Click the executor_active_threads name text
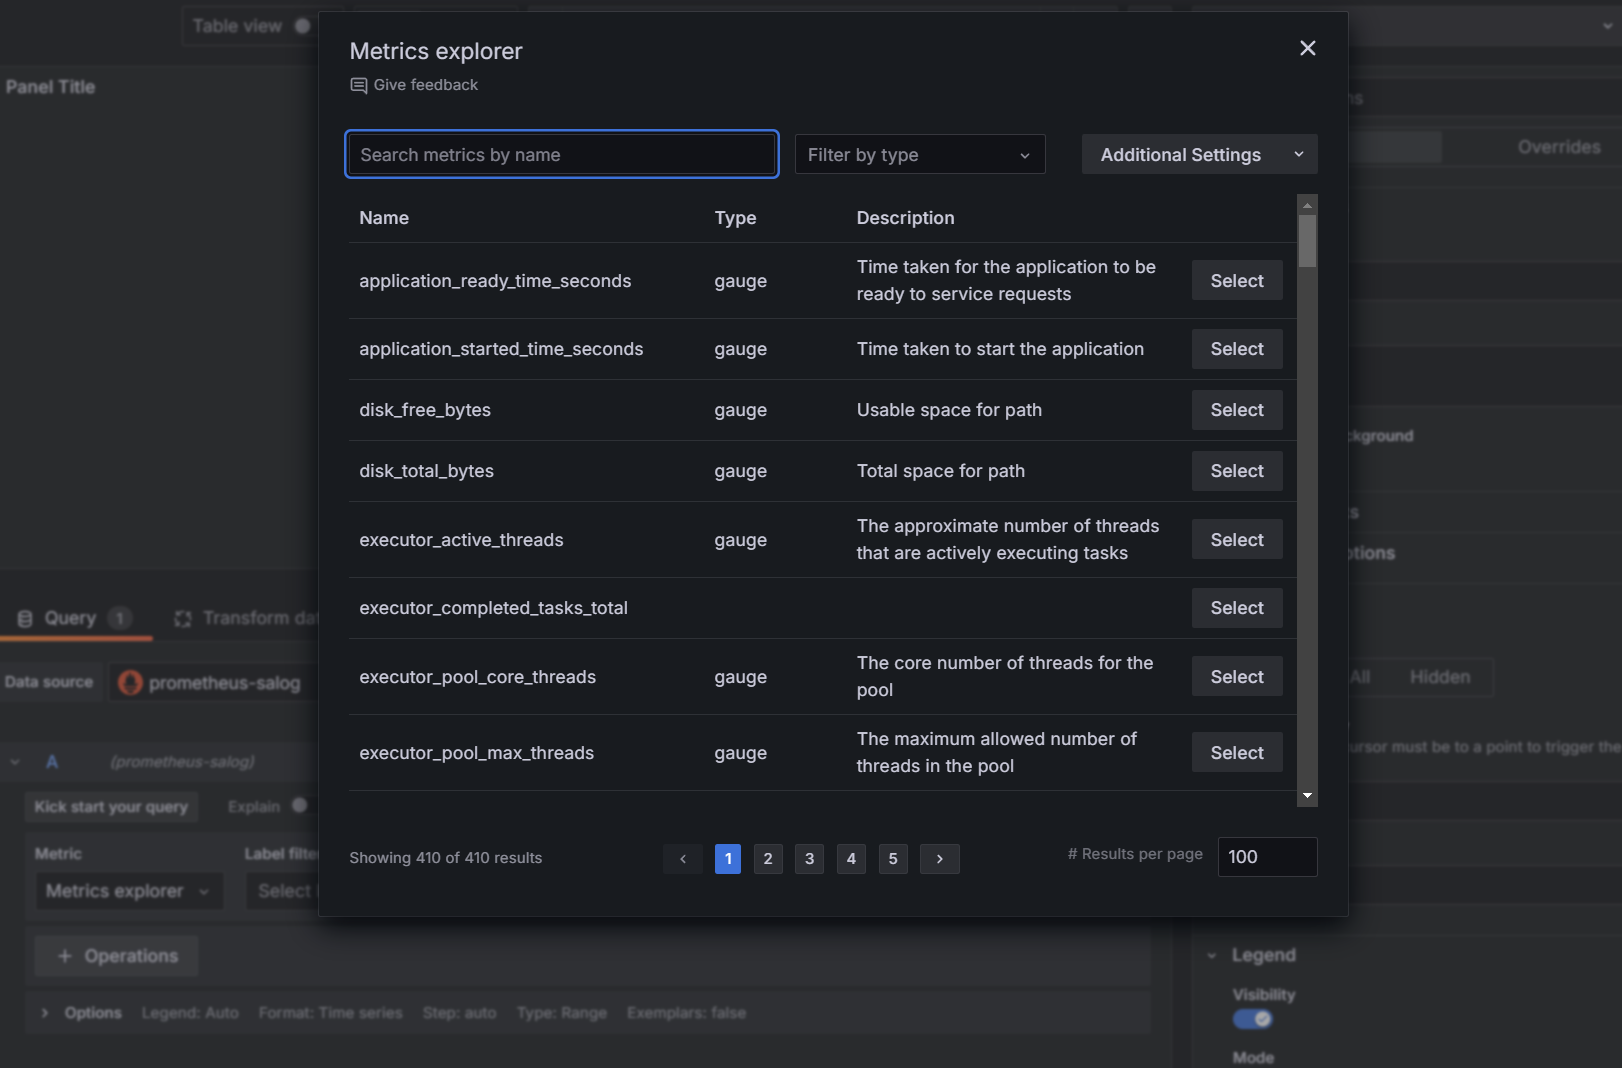The width and height of the screenshot is (1622, 1068). 461,540
